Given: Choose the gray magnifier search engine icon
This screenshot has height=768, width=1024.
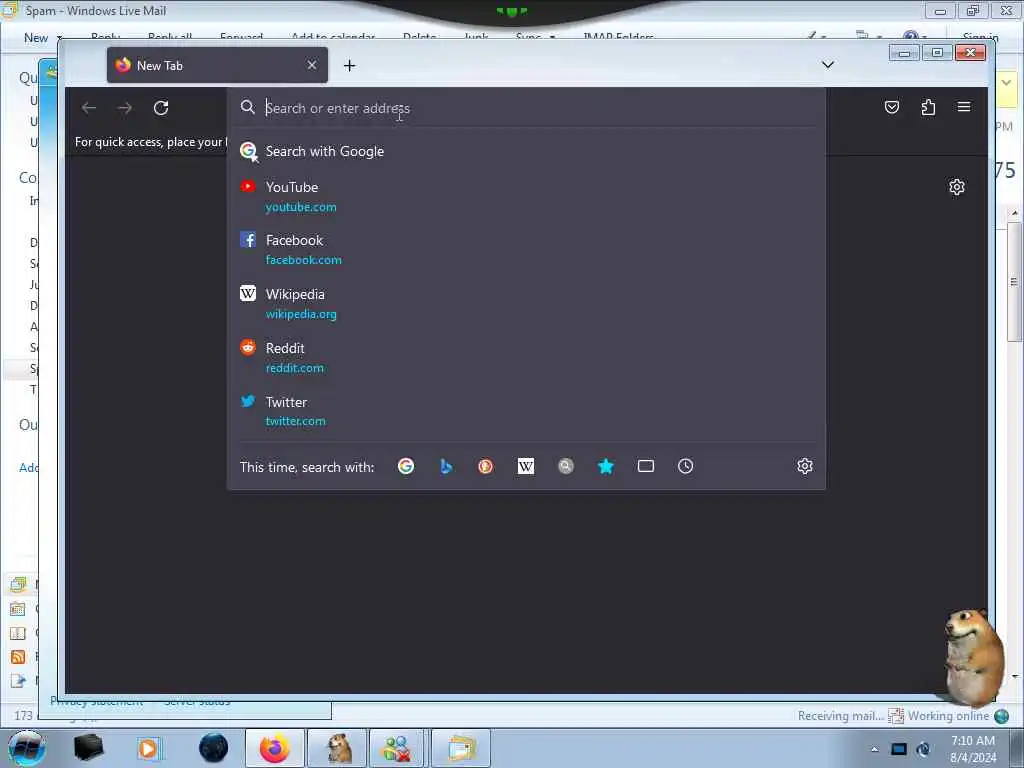Looking at the screenshot, I should [566, 466].
